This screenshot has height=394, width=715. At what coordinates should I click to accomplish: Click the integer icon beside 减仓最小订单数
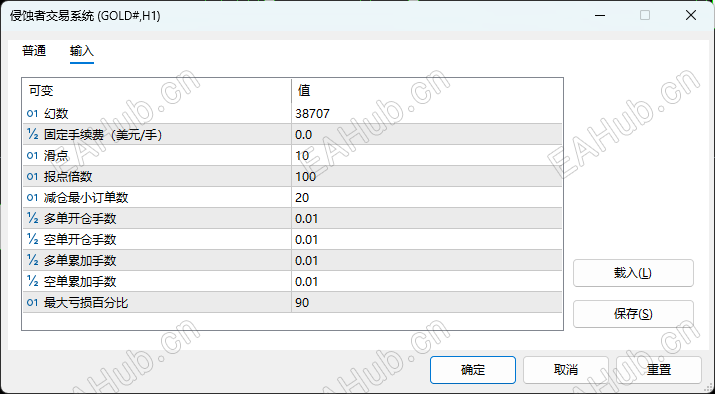coord(32,197)
